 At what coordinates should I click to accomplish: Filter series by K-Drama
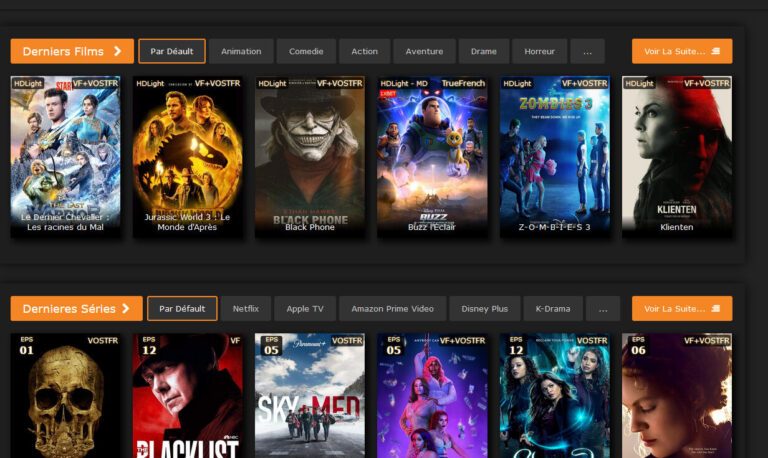(552, 309)
